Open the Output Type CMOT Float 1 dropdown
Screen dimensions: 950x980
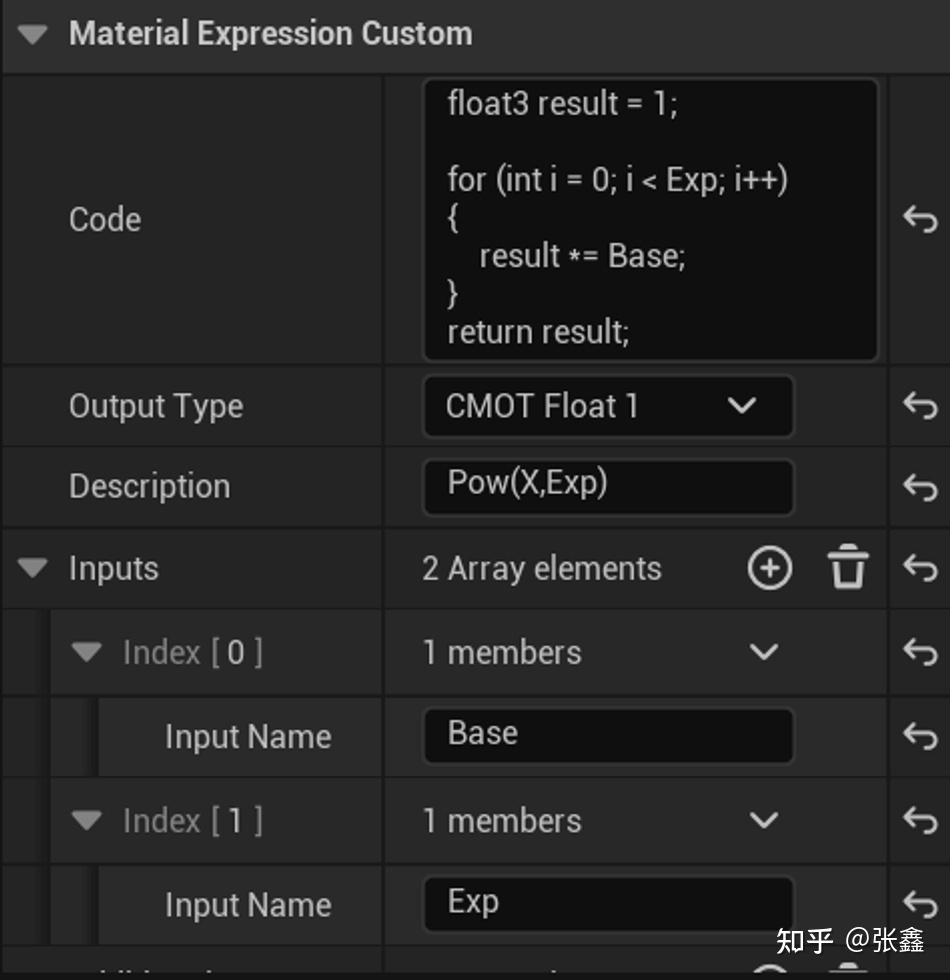point(607,406)
